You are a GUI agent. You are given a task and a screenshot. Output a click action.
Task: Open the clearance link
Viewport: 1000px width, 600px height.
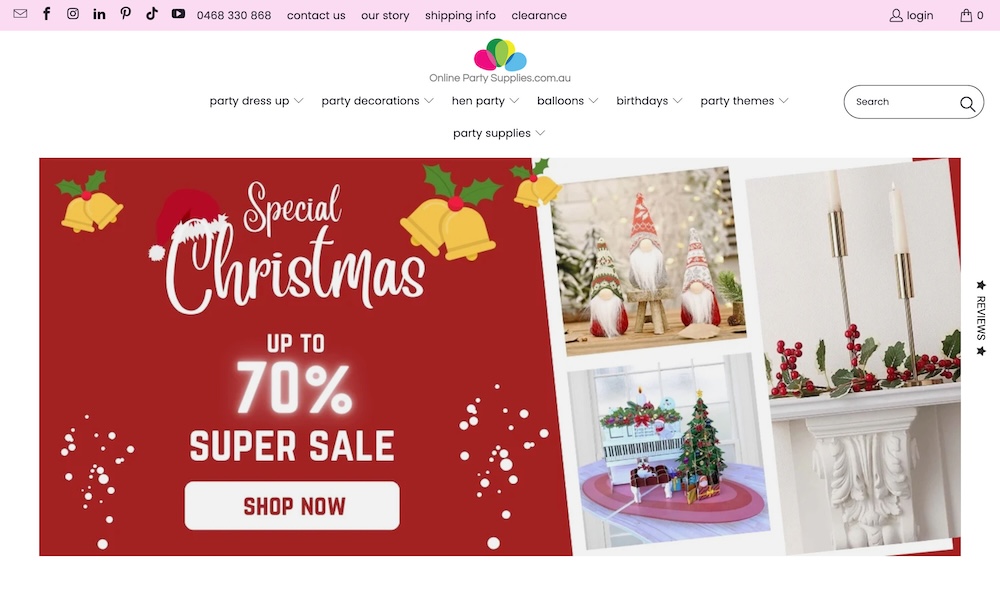tap(539, 15)
